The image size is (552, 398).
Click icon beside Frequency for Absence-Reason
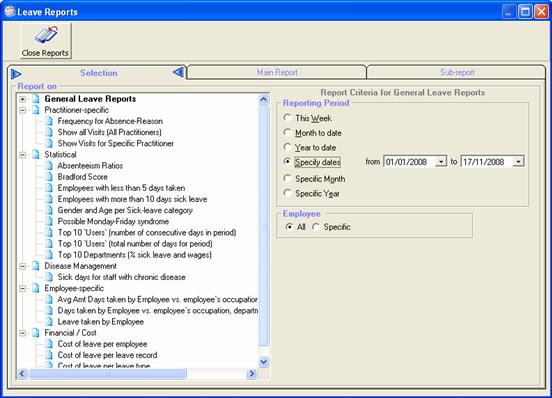(x=49, y=121)
